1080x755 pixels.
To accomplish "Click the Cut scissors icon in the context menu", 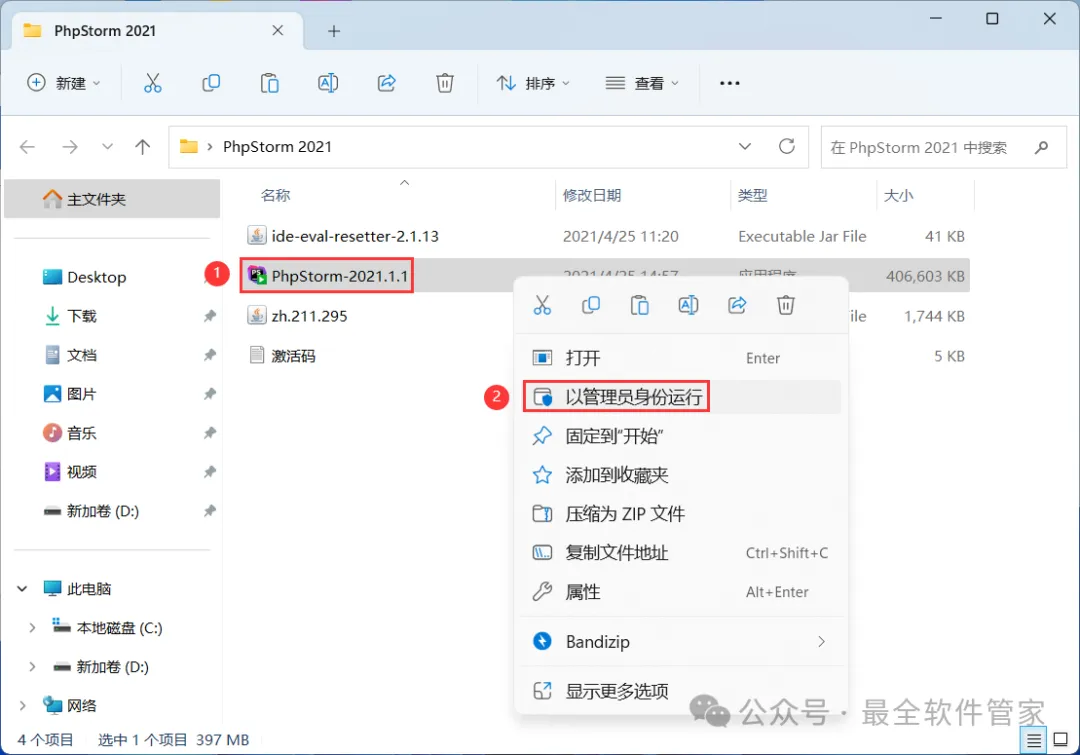I will [x=542, y=305].
